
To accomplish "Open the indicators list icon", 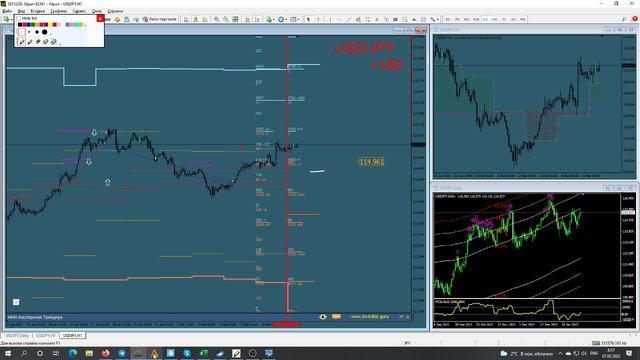I will pos(269,19).
